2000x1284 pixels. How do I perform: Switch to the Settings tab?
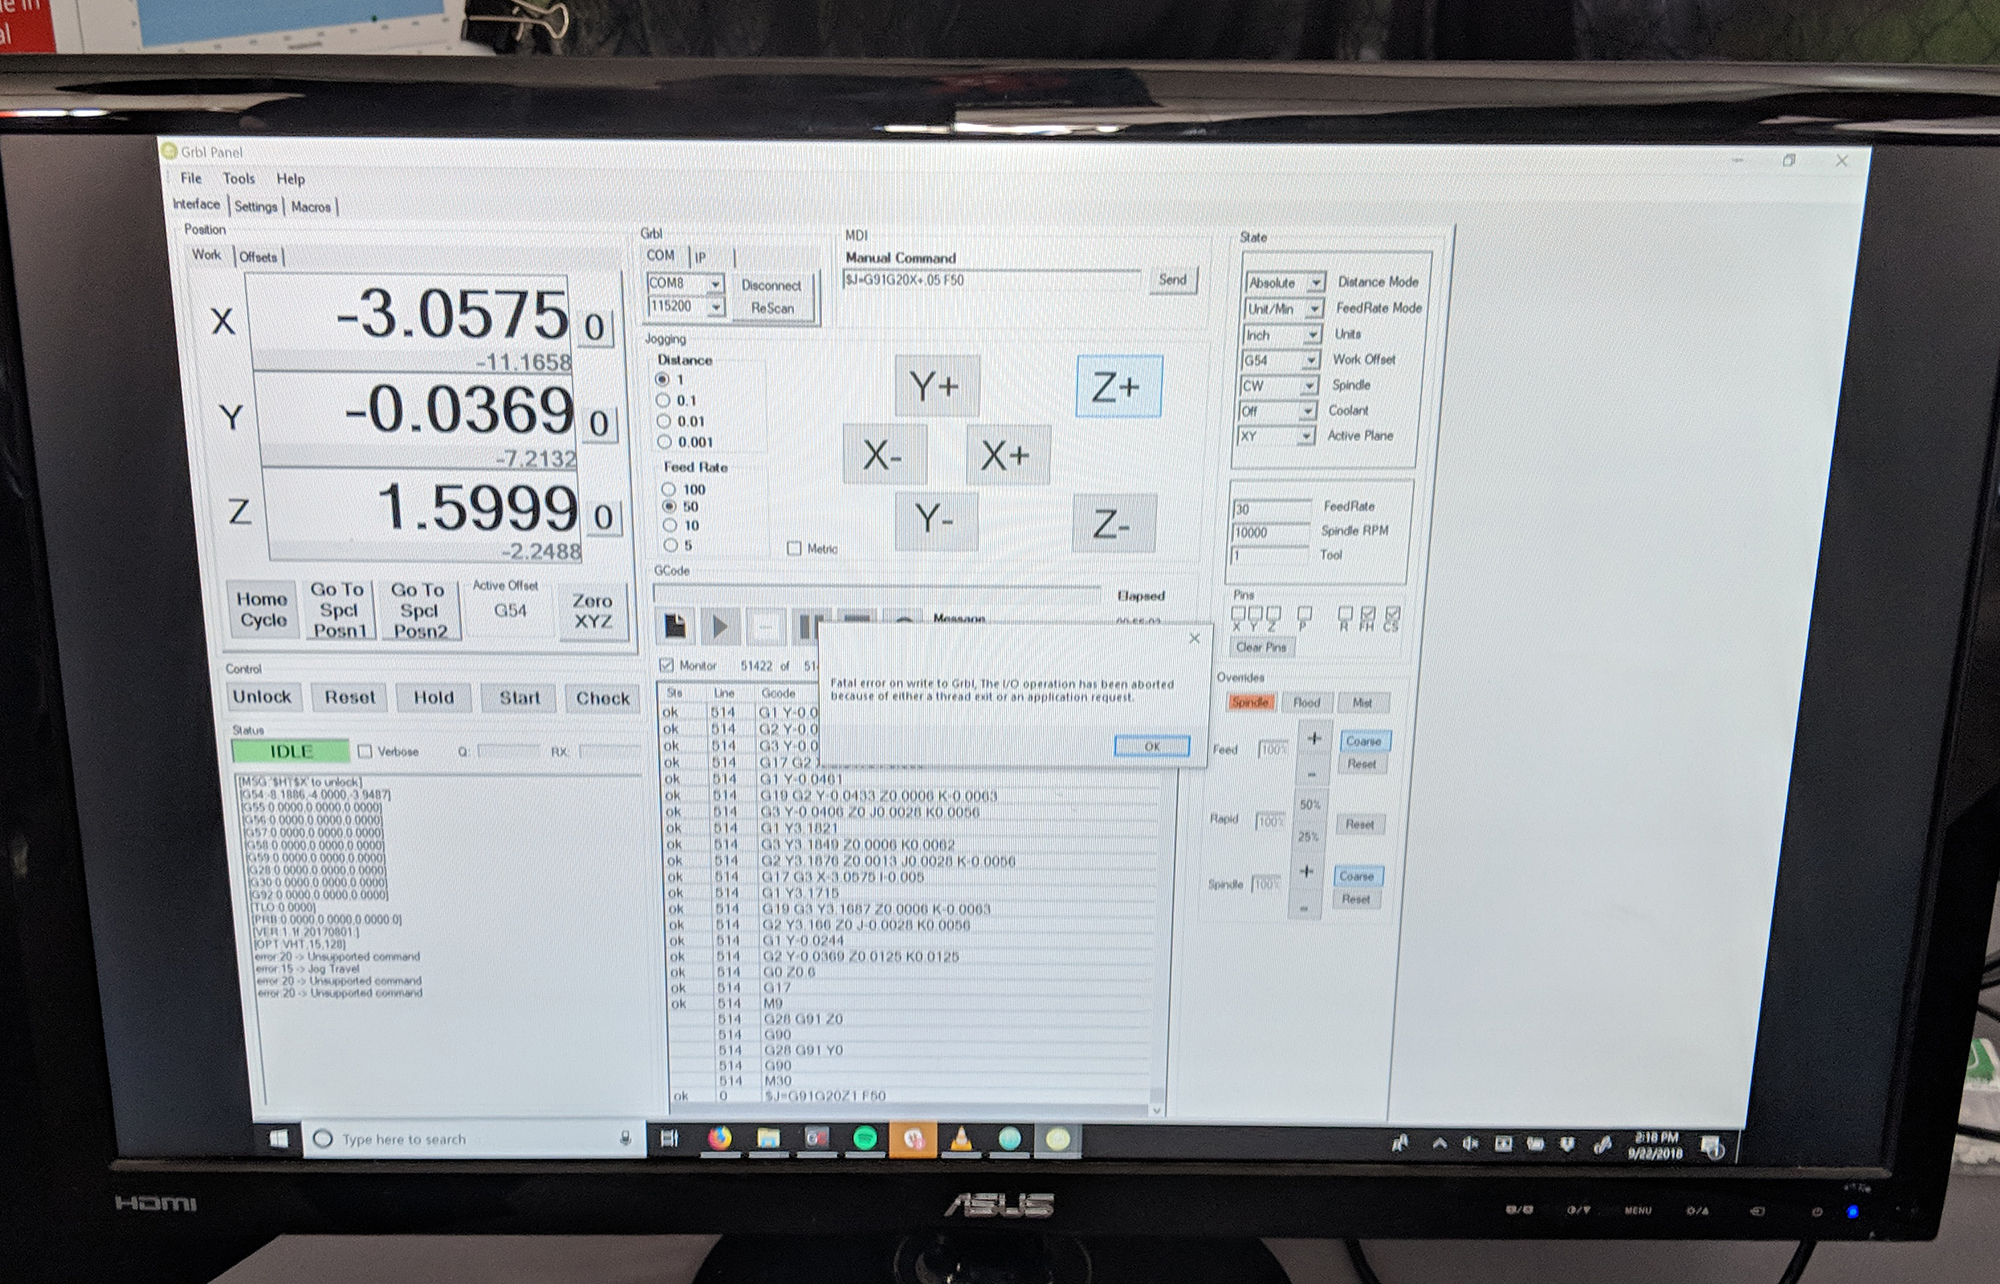[x=256, y=206]
